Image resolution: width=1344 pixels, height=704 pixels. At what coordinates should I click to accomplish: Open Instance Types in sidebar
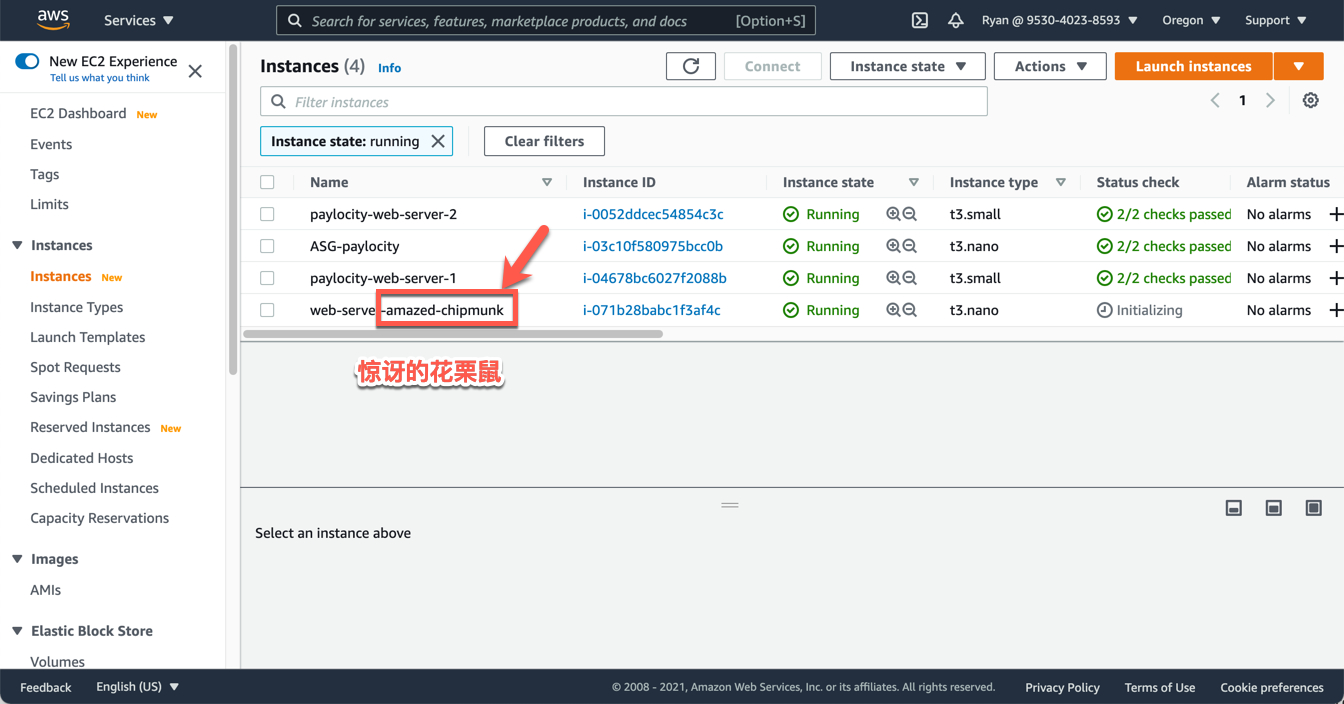click(x=77, y=307)
